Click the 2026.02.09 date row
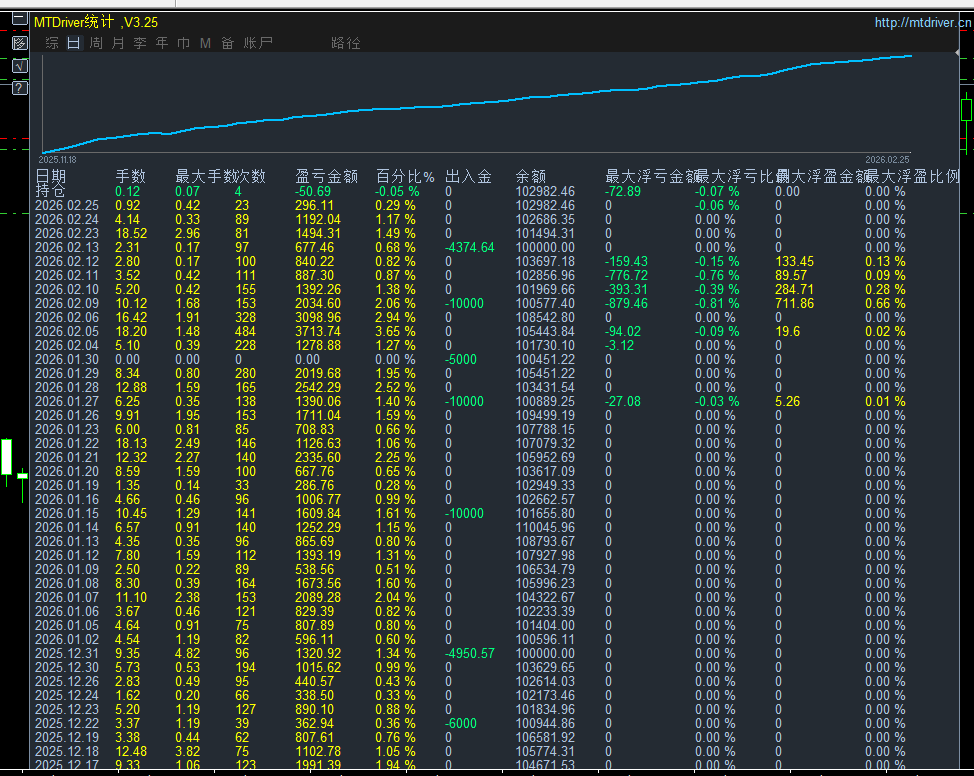This screenshot has width=974, height=776. (67, 303)
